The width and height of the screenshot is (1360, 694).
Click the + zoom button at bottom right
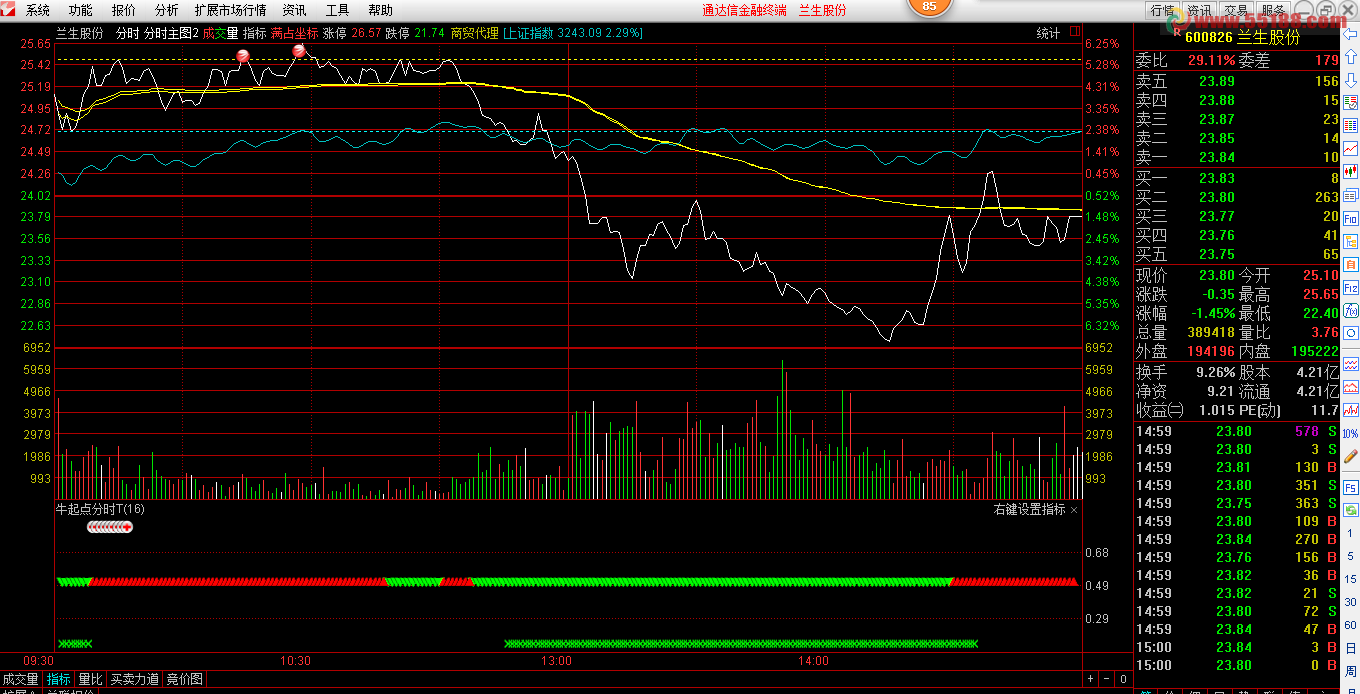(x=1091, y=679)
